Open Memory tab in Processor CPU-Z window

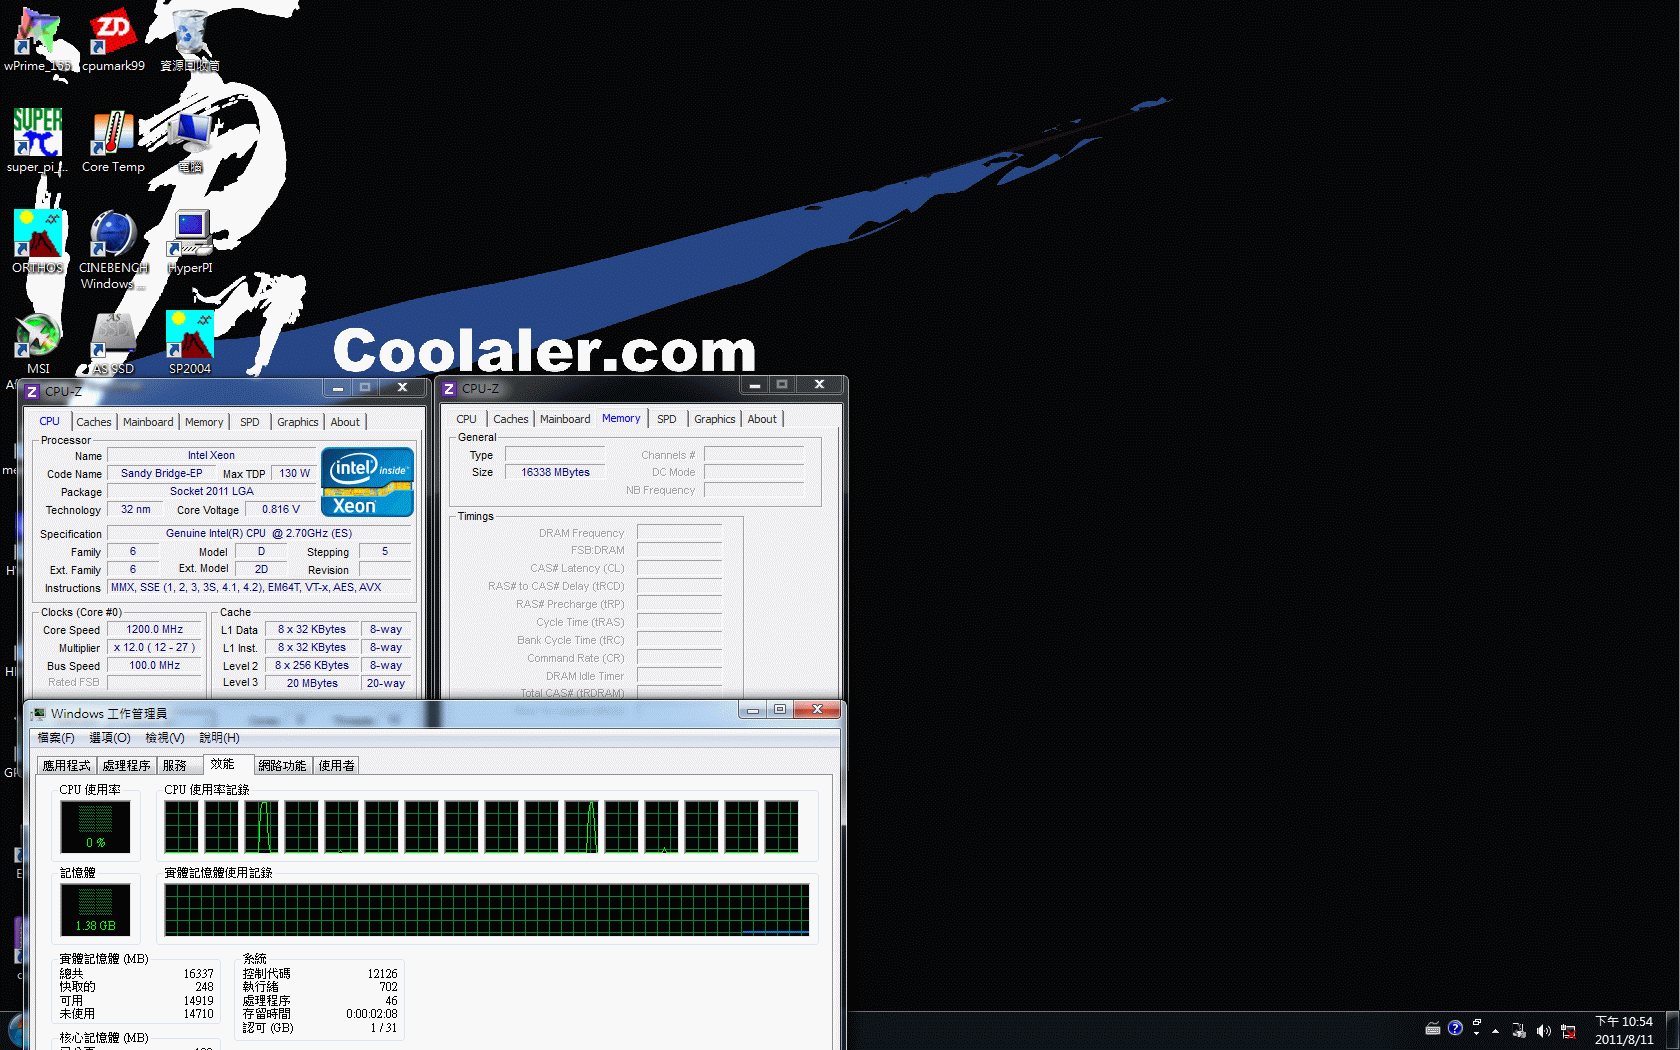[204, 422]
